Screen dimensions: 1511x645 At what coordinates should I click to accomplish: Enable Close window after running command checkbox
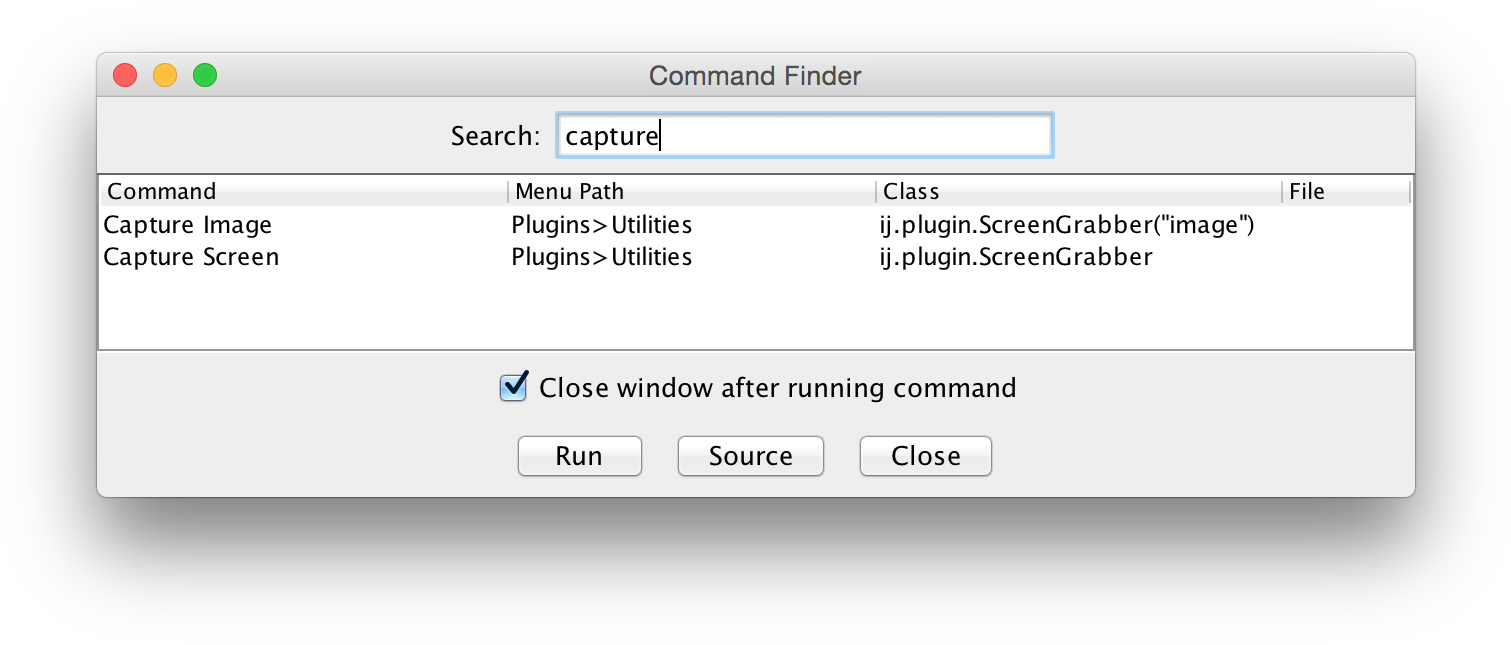point(513,387)
